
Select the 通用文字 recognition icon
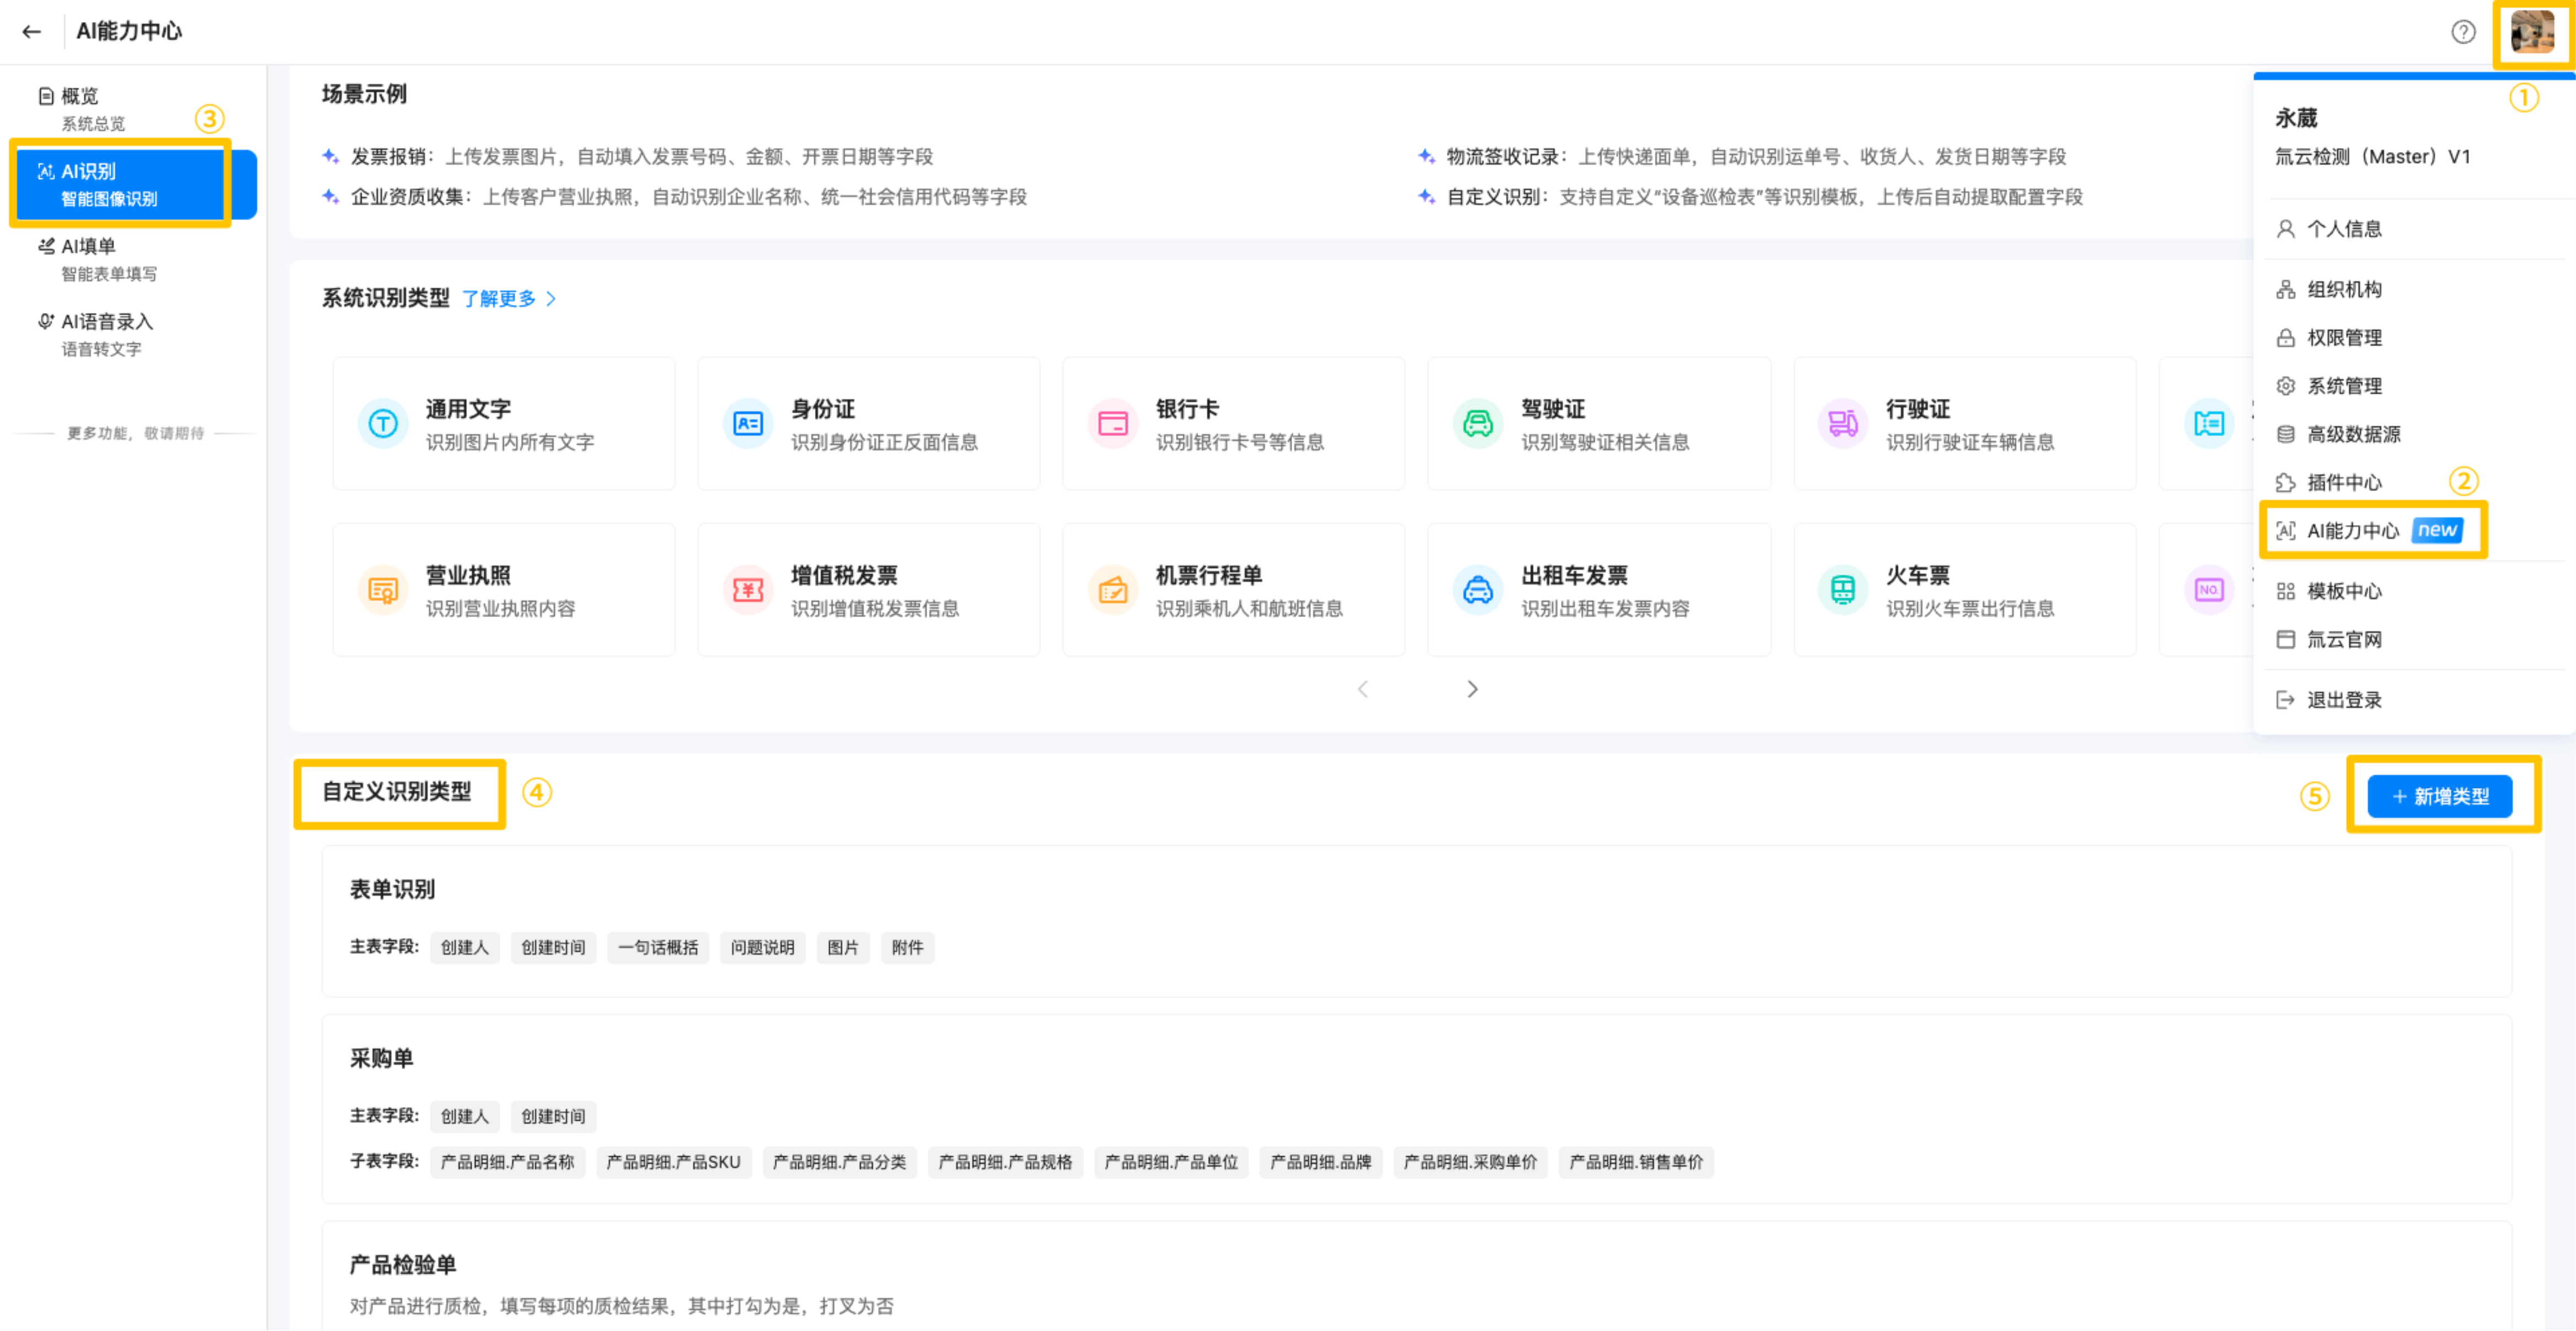(383, 424)
